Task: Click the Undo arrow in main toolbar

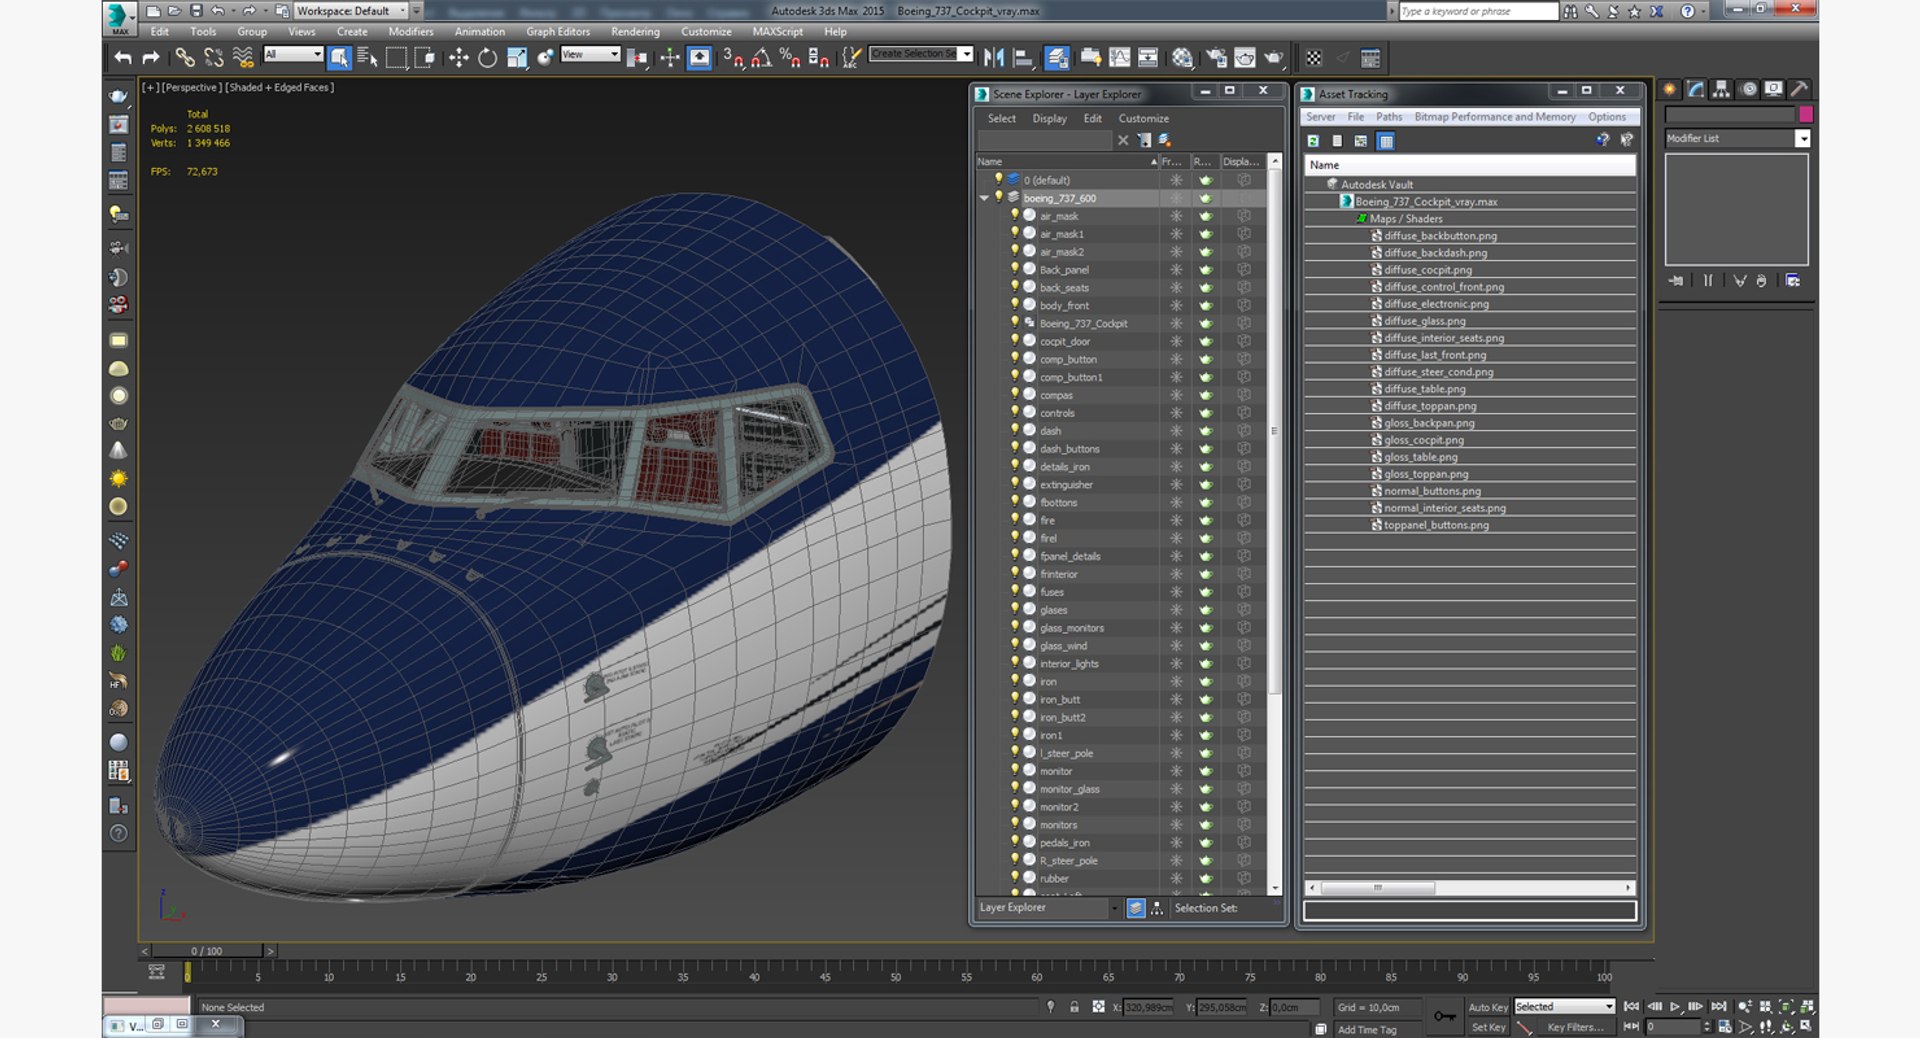Action: [x=123, y=58]
